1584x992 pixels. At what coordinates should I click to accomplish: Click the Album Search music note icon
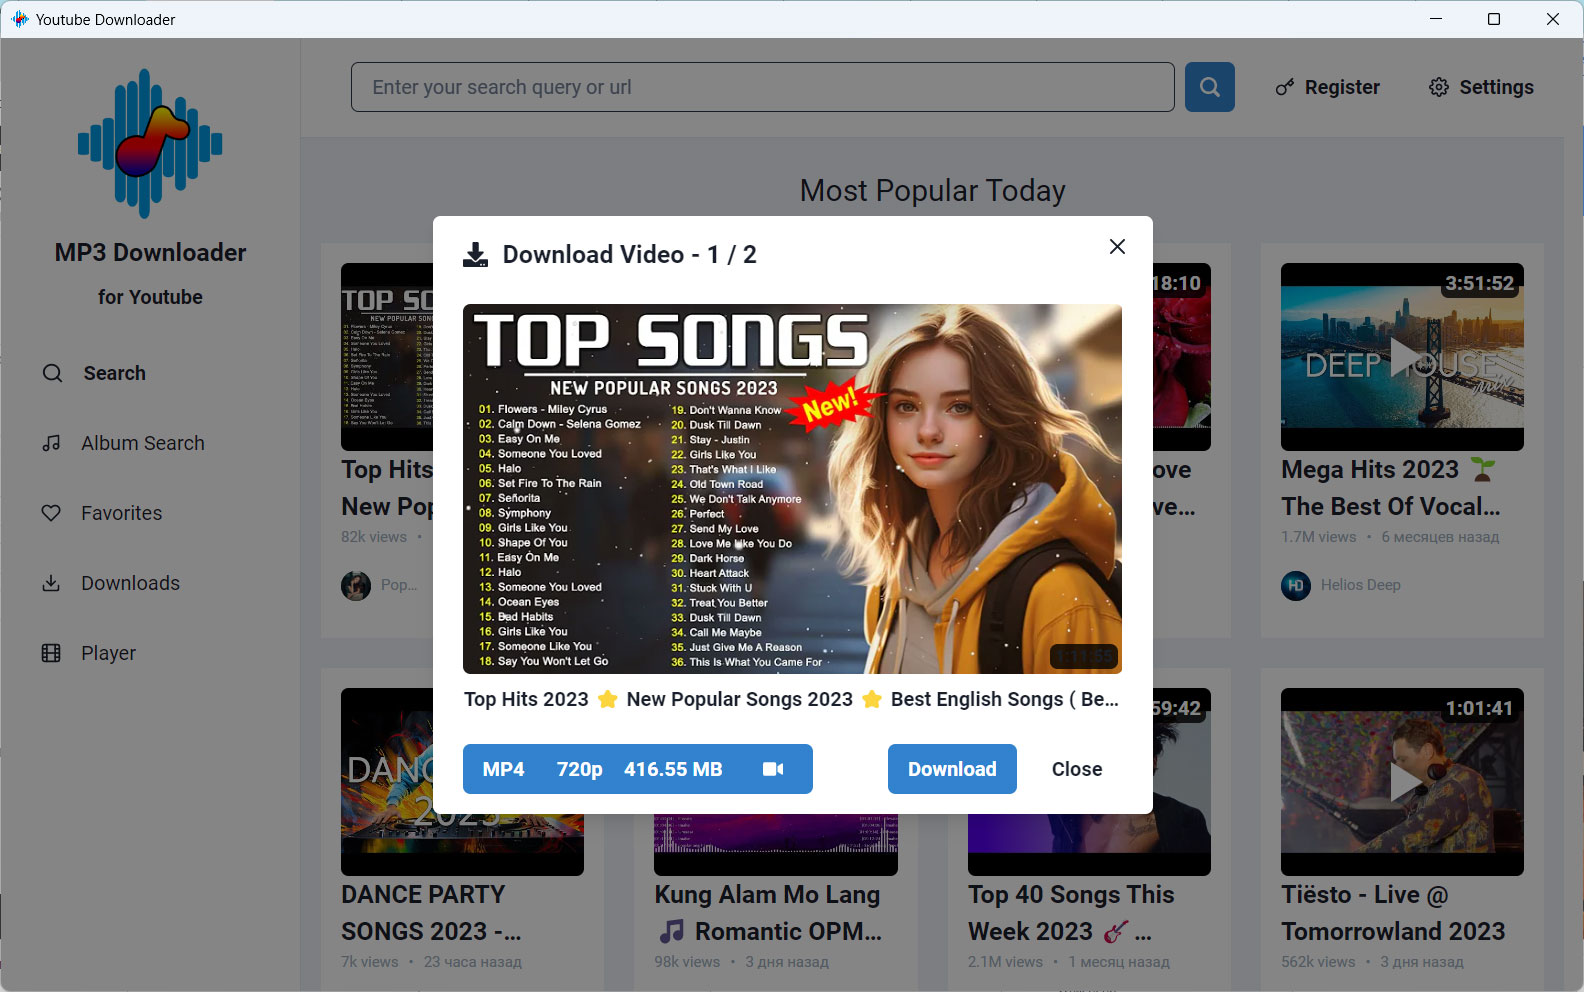(52, 443)
